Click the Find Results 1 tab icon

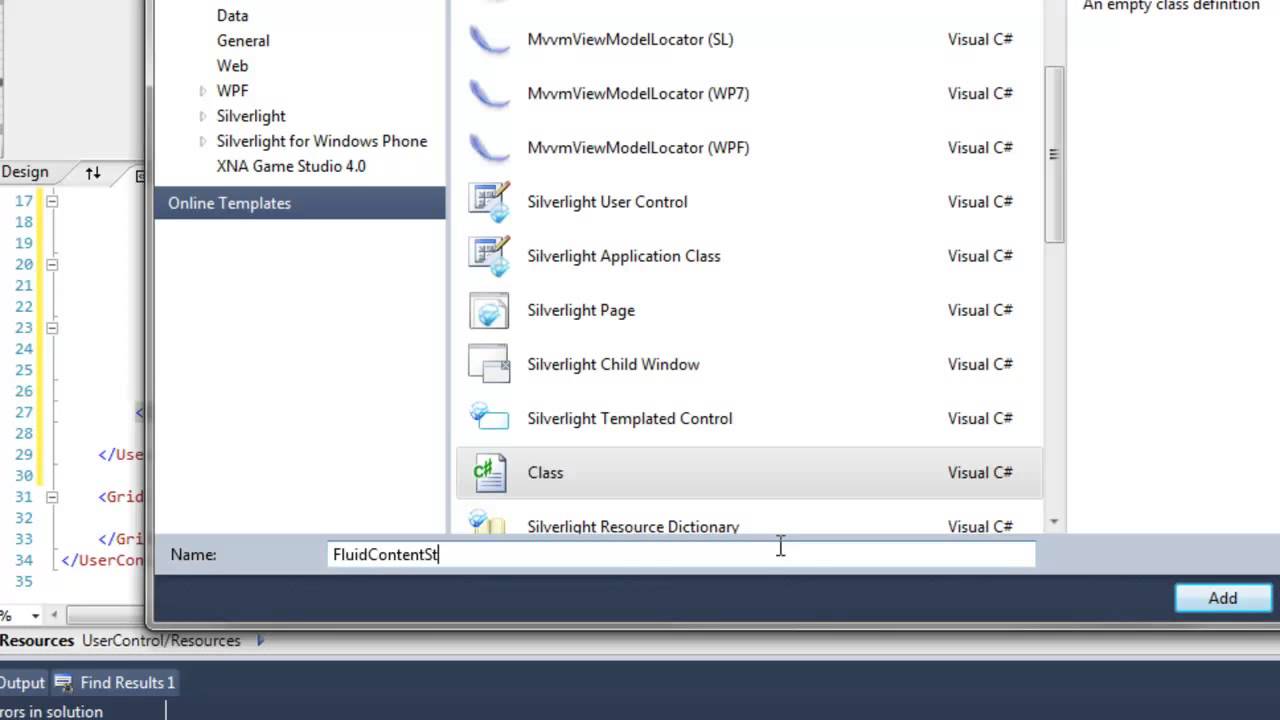coord(64,683)
